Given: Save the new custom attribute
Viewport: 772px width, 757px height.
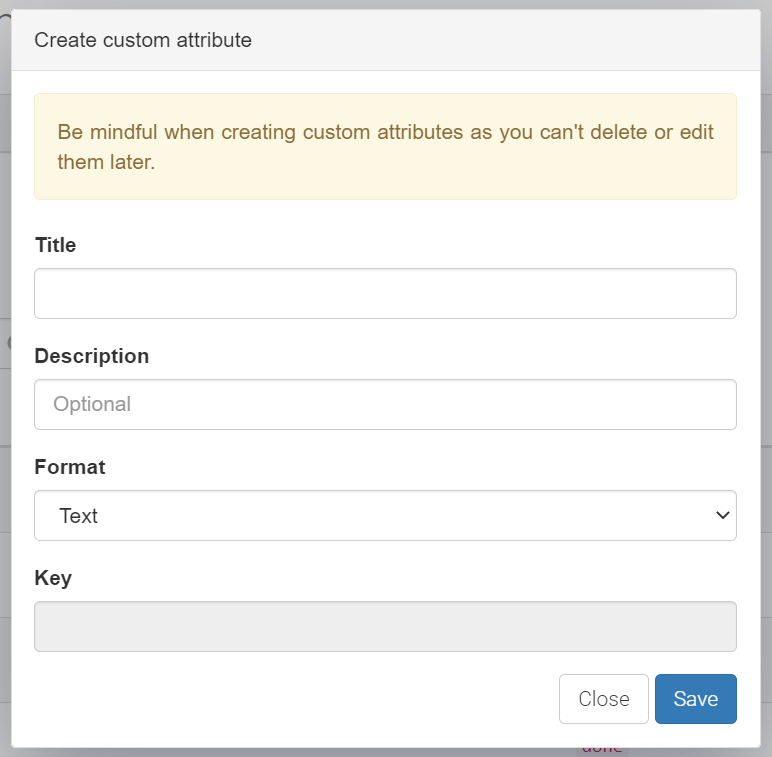Looking at the screenshot, I should tap(695, 698).
